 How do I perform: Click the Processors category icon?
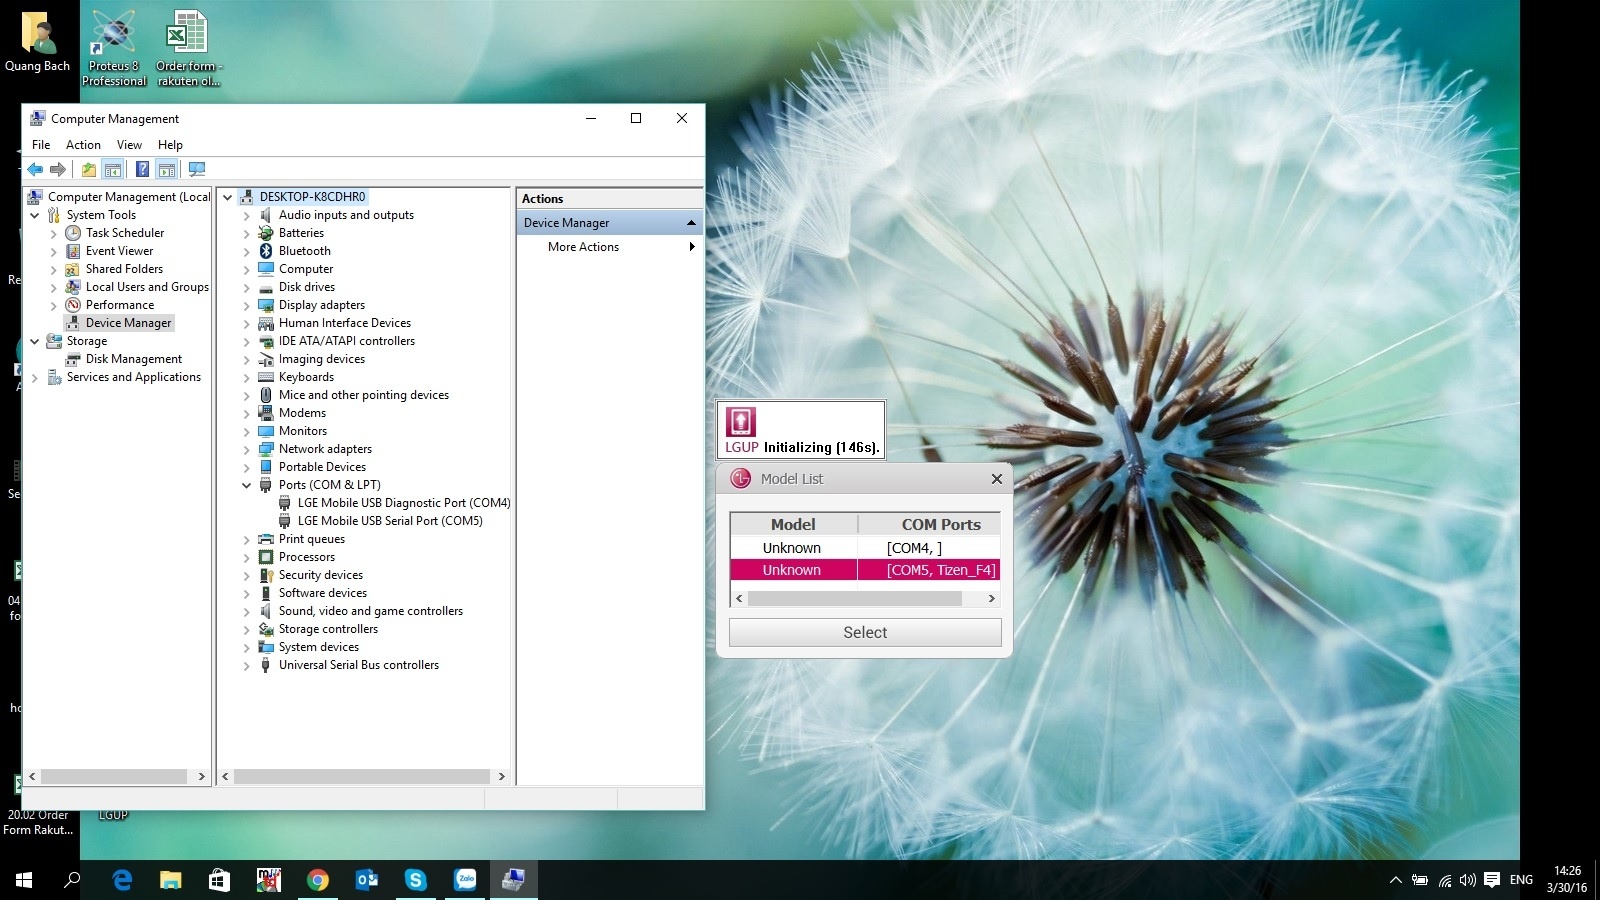click(x=266, y=557)
